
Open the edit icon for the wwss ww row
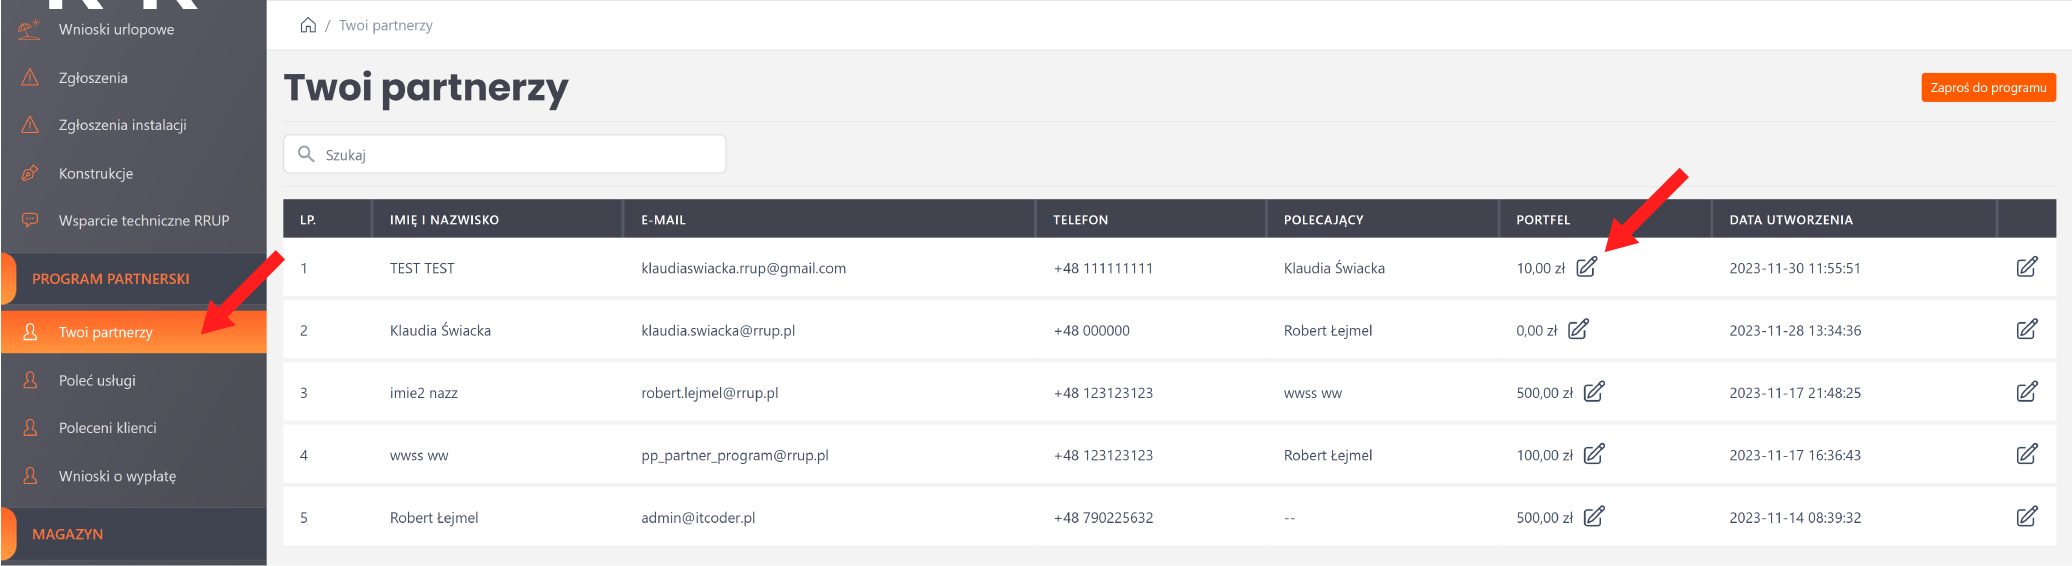coord(2026,454)
